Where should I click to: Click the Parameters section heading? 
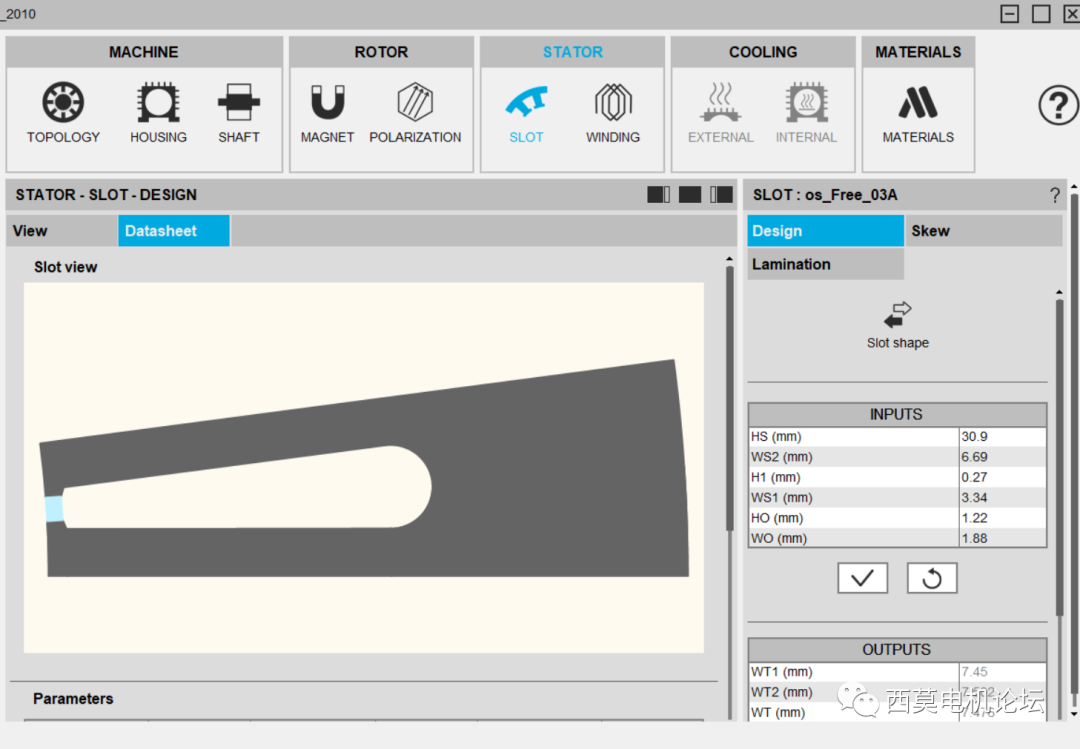tap(73, 699)
